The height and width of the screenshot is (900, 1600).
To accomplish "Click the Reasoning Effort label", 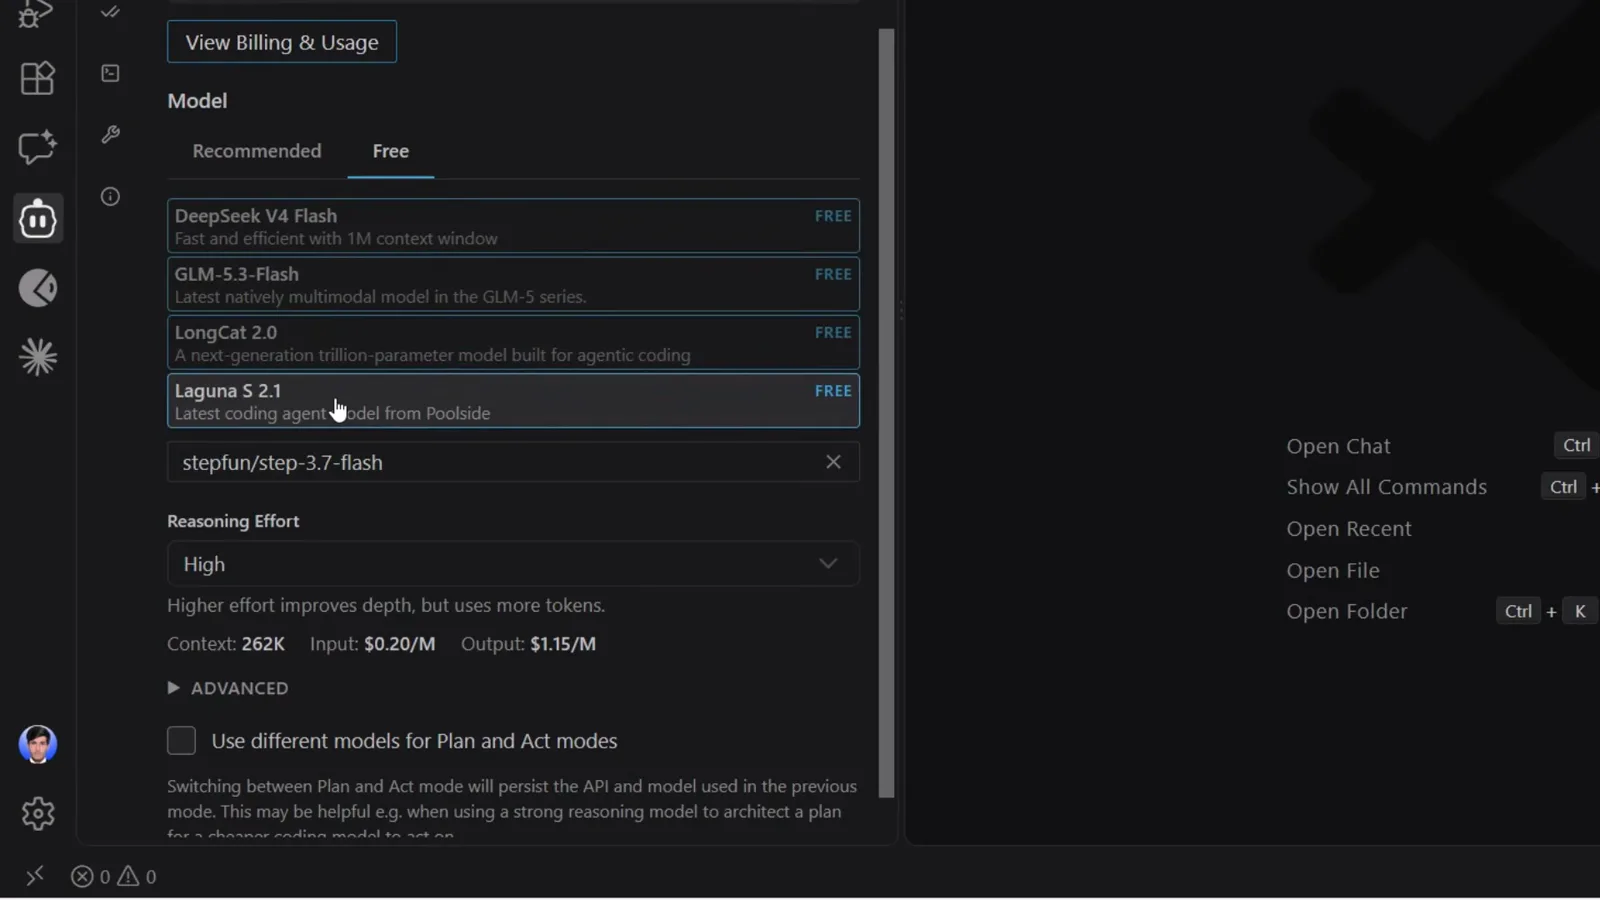I will [233, 521].
